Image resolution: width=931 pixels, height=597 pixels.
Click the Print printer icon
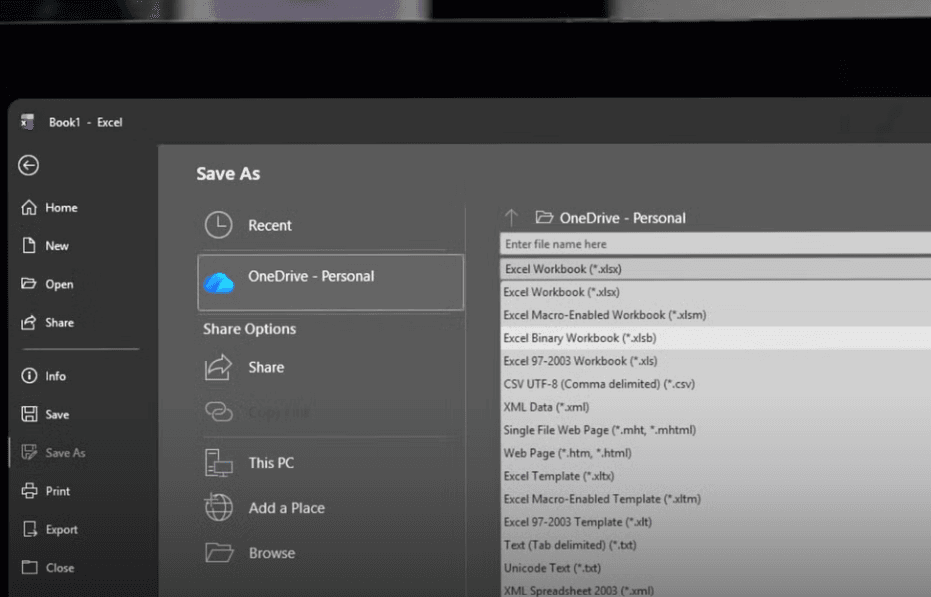click(x=29, y=491)
